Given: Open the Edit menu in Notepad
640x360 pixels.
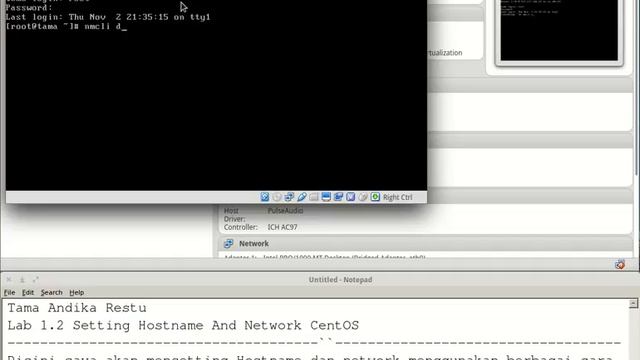Looking at the screenshot, I should [28, 292].
